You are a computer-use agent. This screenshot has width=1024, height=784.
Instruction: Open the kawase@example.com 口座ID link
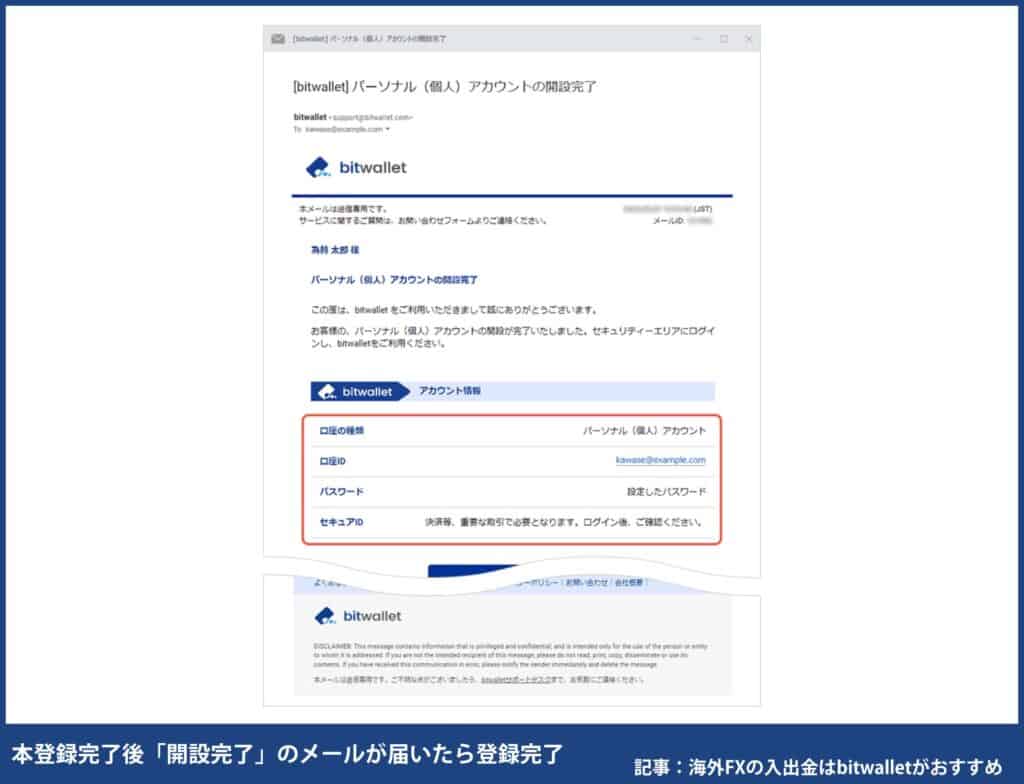point(660,460)
